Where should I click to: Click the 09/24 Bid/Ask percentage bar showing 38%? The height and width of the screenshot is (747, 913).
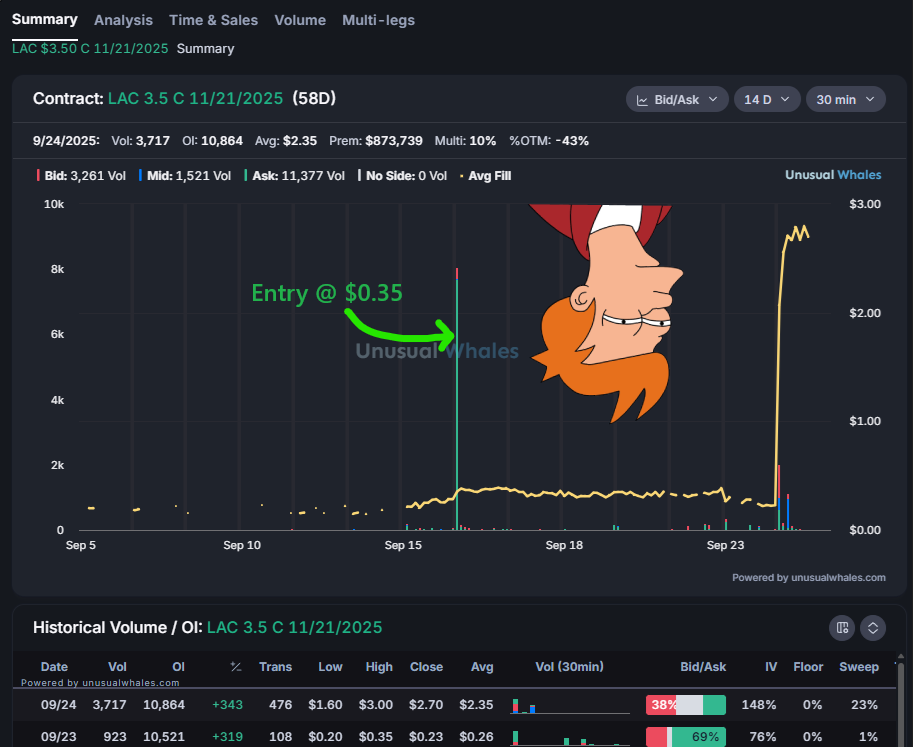tap(686, 705)
